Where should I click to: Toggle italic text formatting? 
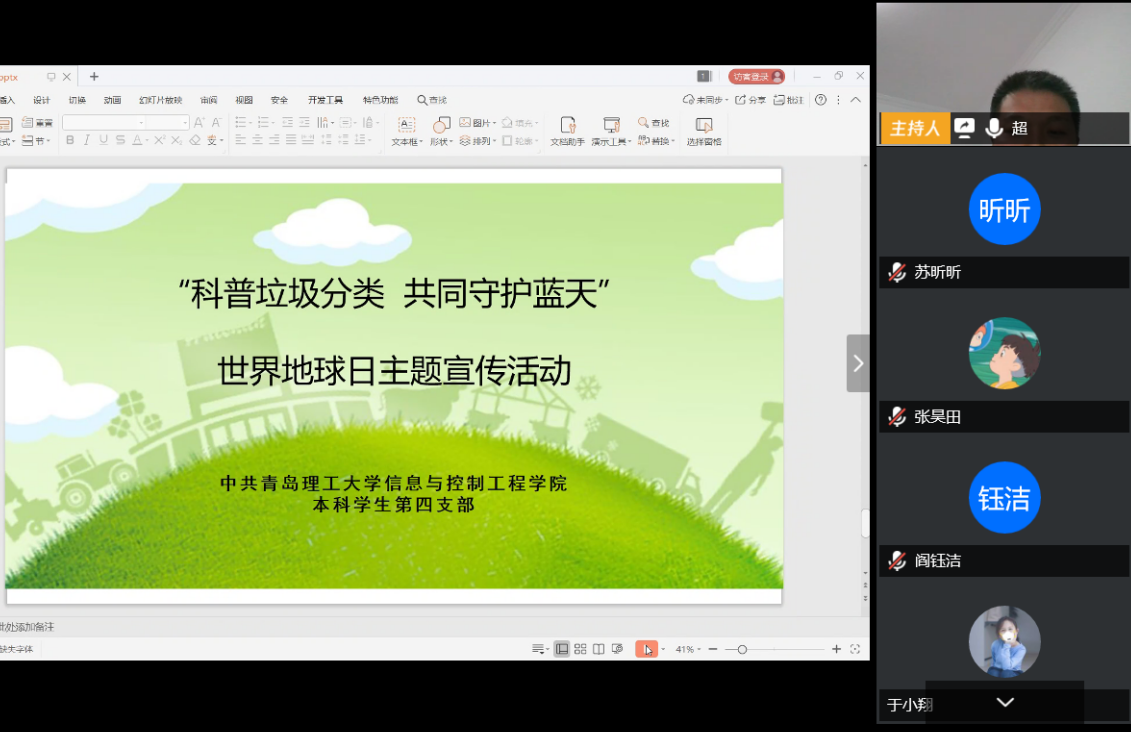(x=87, y=141)
